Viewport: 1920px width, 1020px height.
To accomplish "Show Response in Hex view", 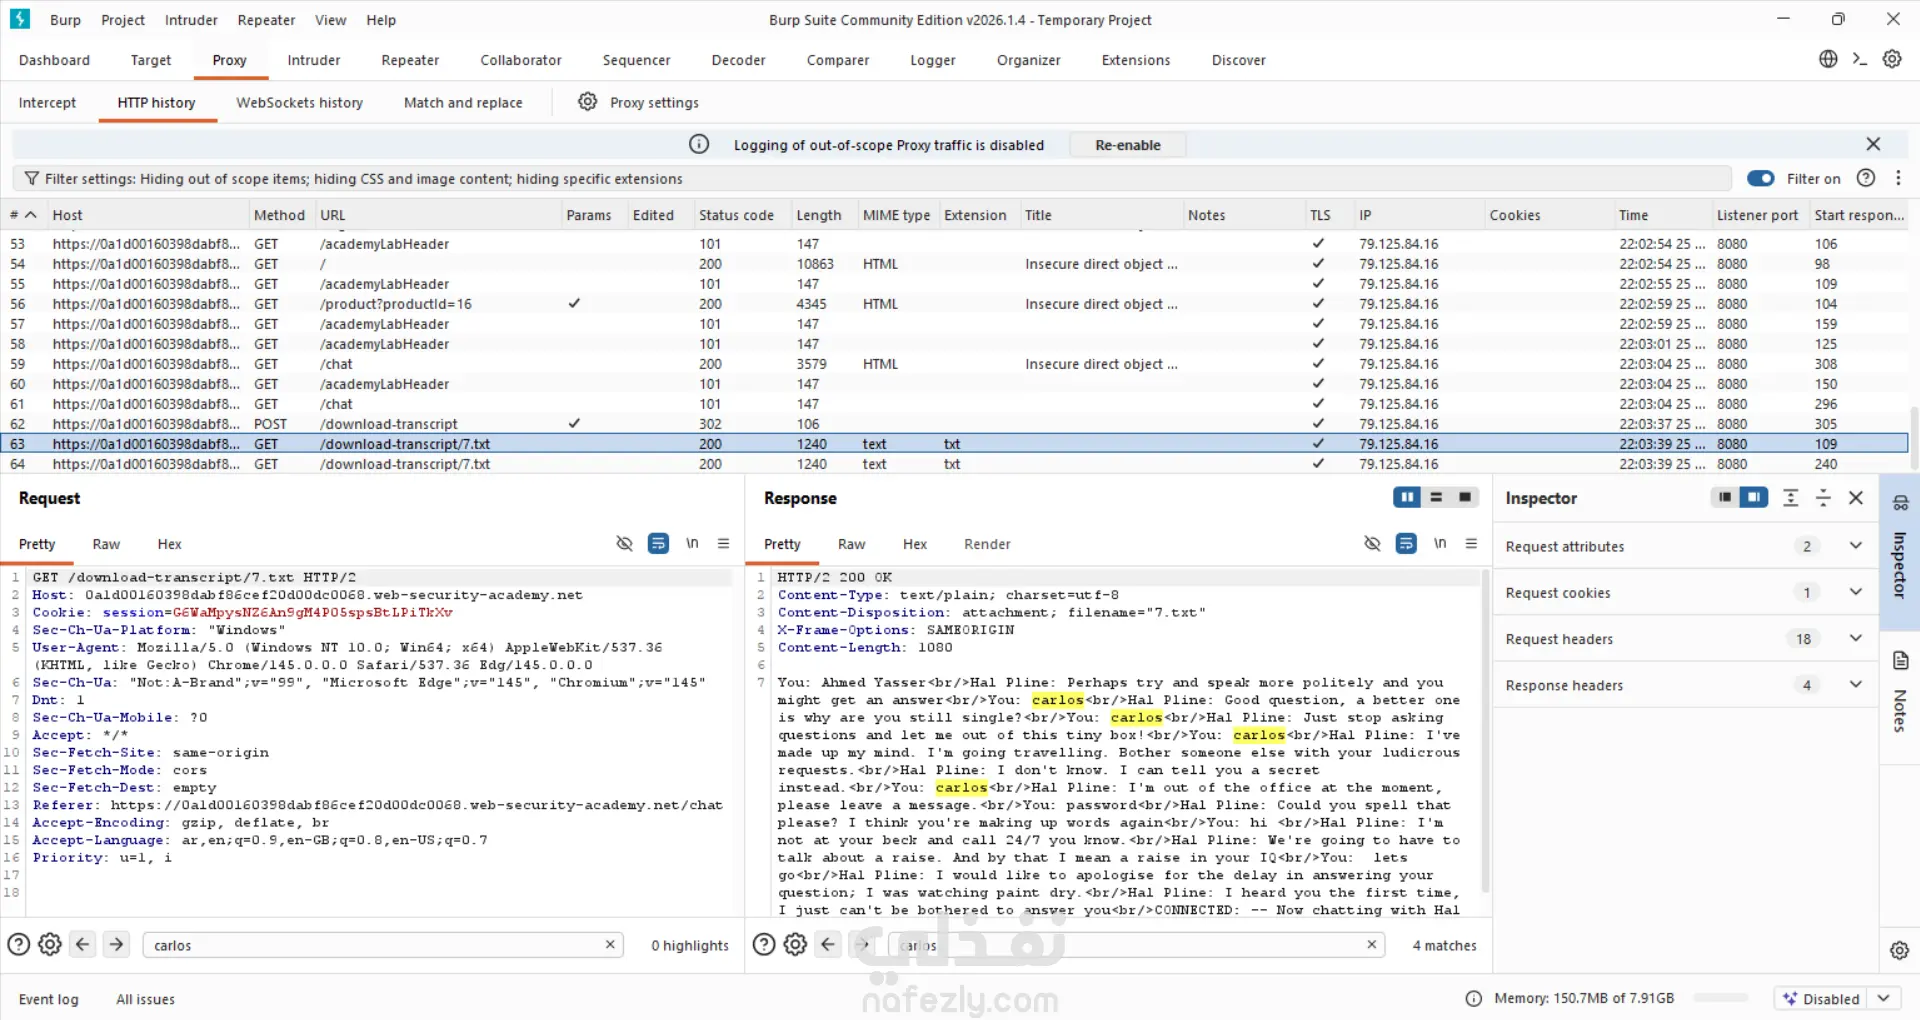I will (915, 544).
